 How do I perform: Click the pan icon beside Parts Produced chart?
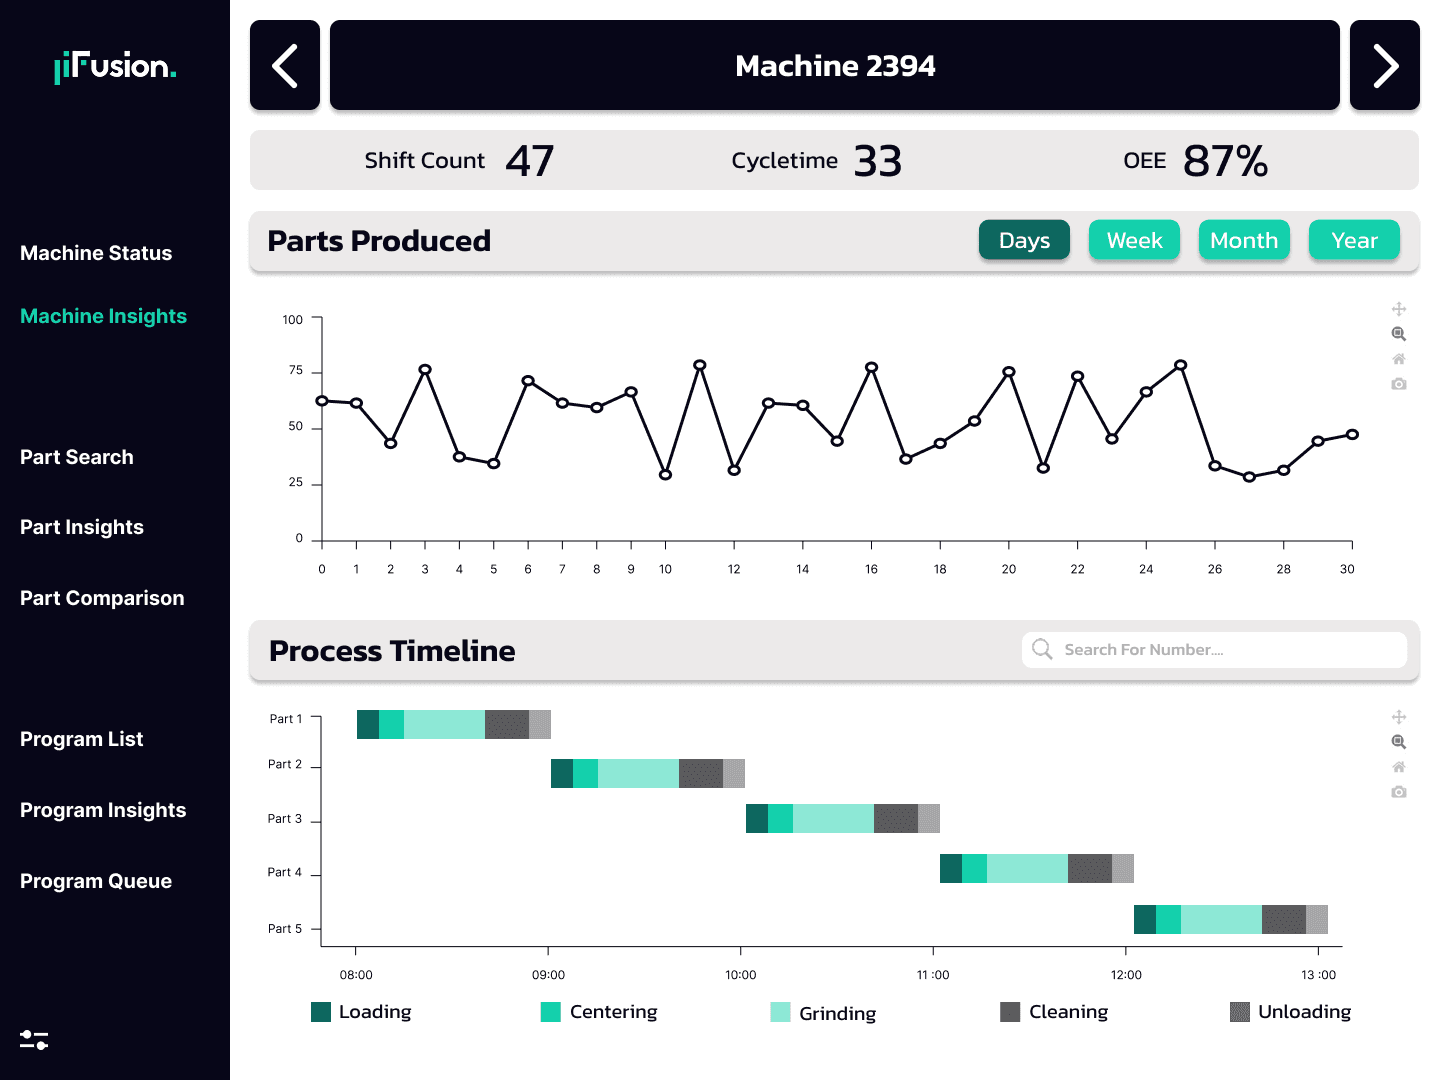1399,309
